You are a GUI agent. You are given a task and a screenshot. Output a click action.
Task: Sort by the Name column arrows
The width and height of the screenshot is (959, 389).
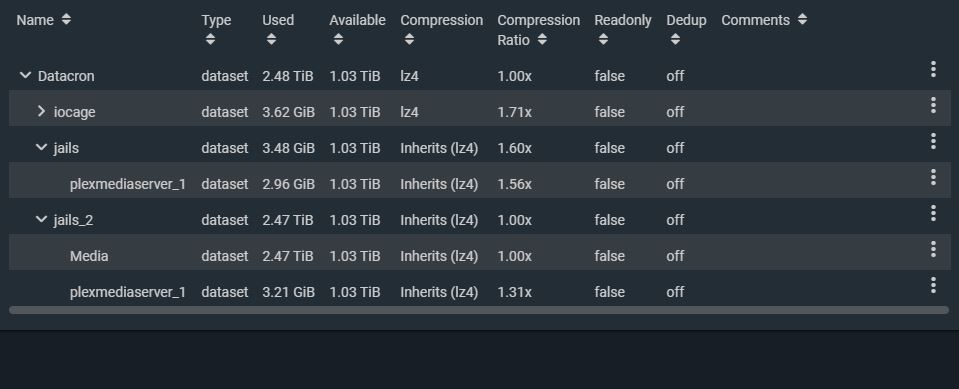click(66, 20)
